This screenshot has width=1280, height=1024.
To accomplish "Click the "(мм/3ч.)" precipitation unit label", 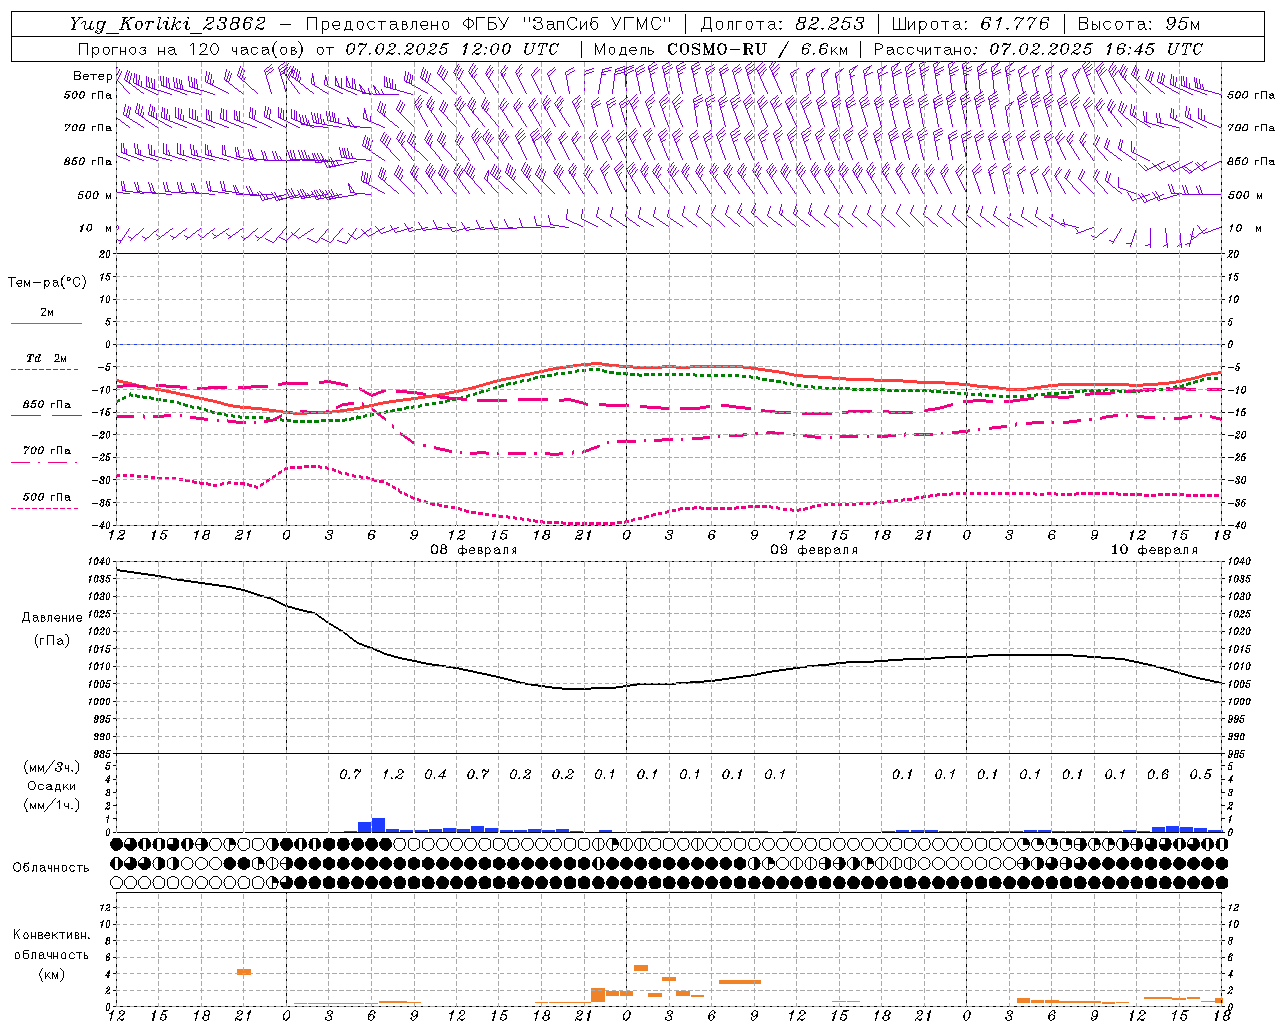I will click(51, 767).
